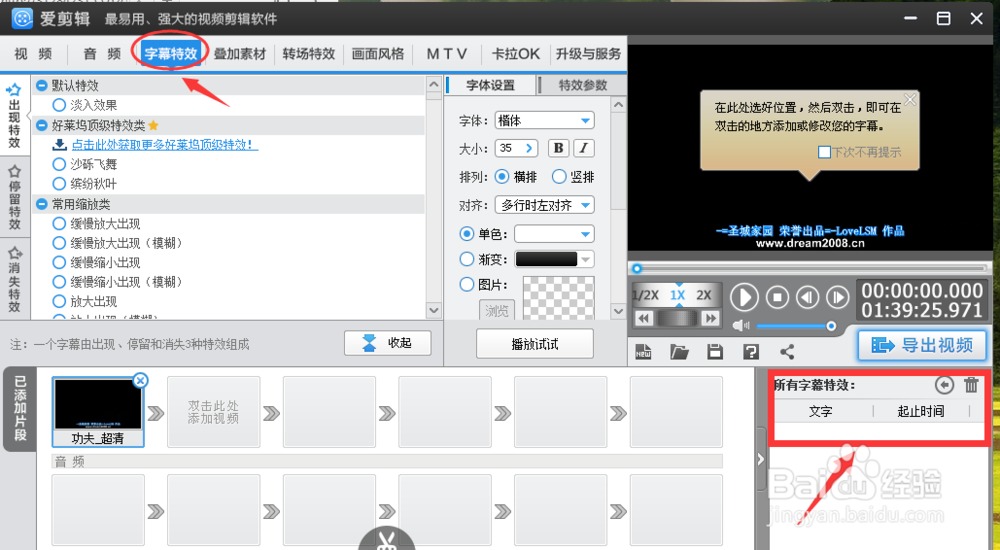Open the 叠加素材 tab
The width and height of the screenshot is (1000, 550).
click(240, 54)
